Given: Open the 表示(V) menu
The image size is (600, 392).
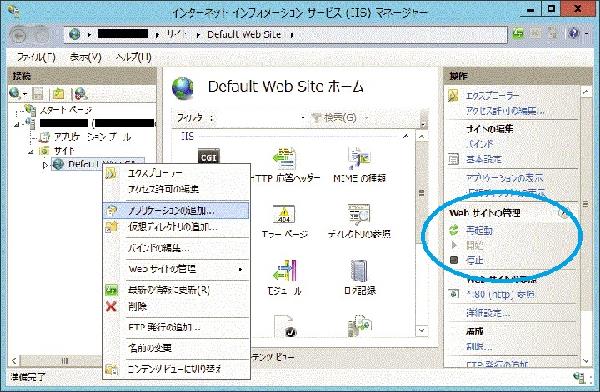Looking at the screenshot, I should (x=85, y=57).
